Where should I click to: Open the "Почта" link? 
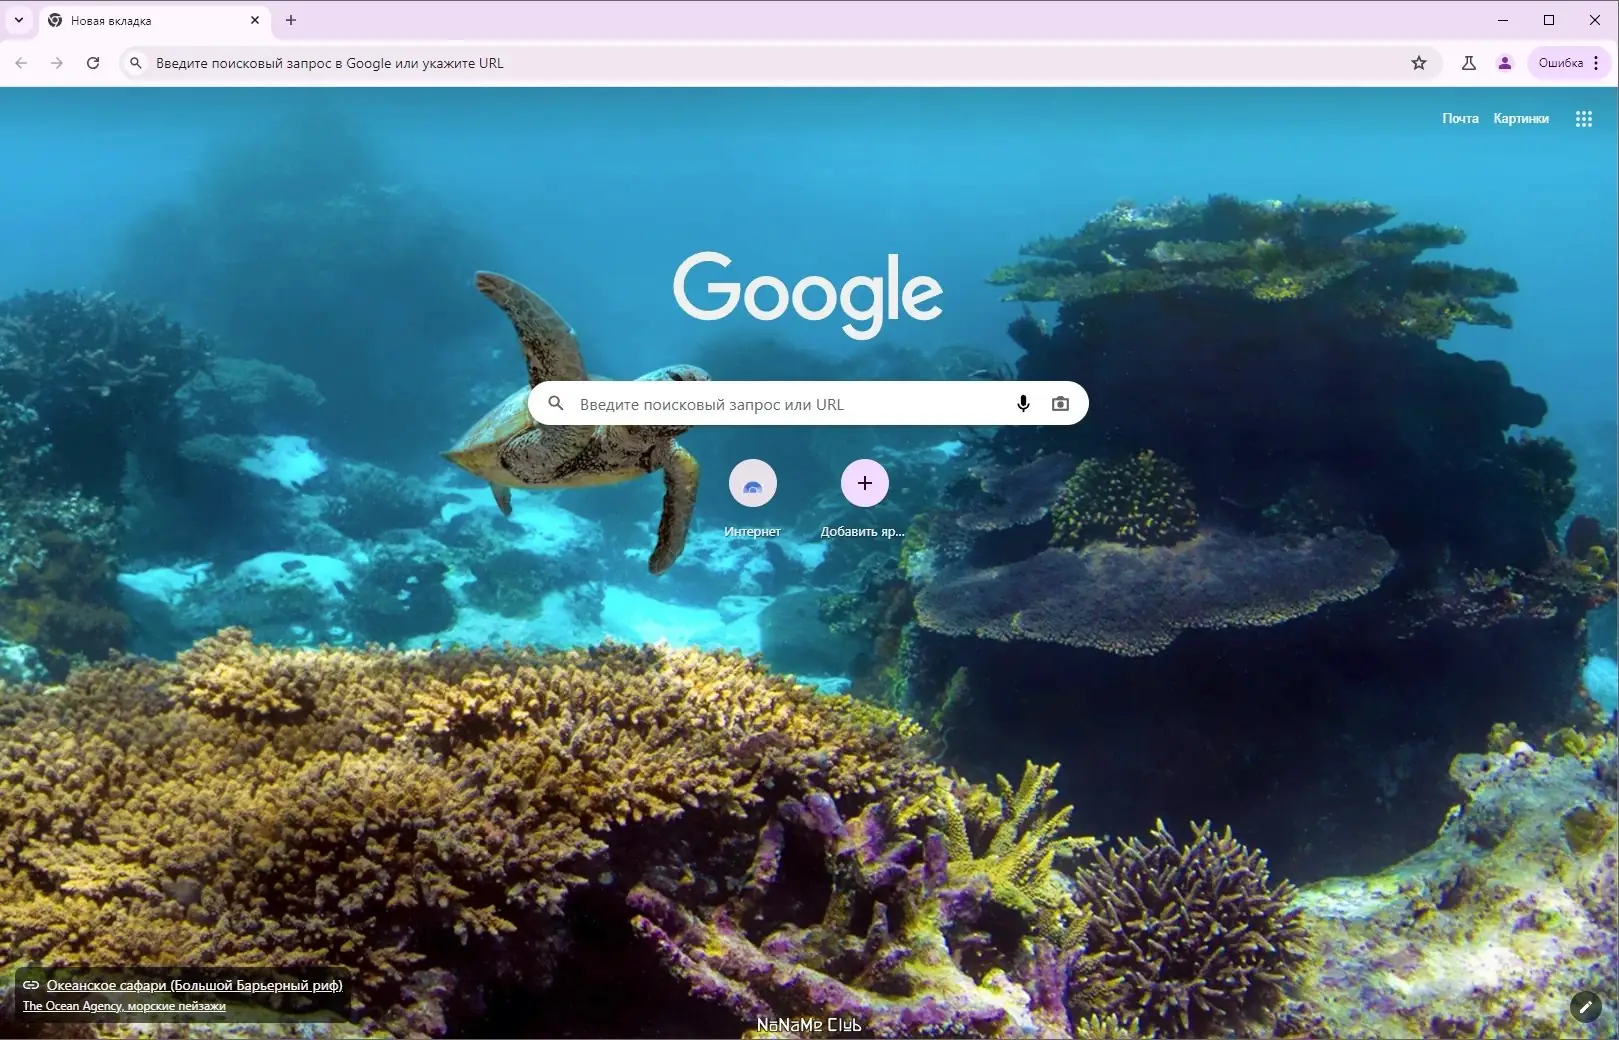pos(1460,118)
